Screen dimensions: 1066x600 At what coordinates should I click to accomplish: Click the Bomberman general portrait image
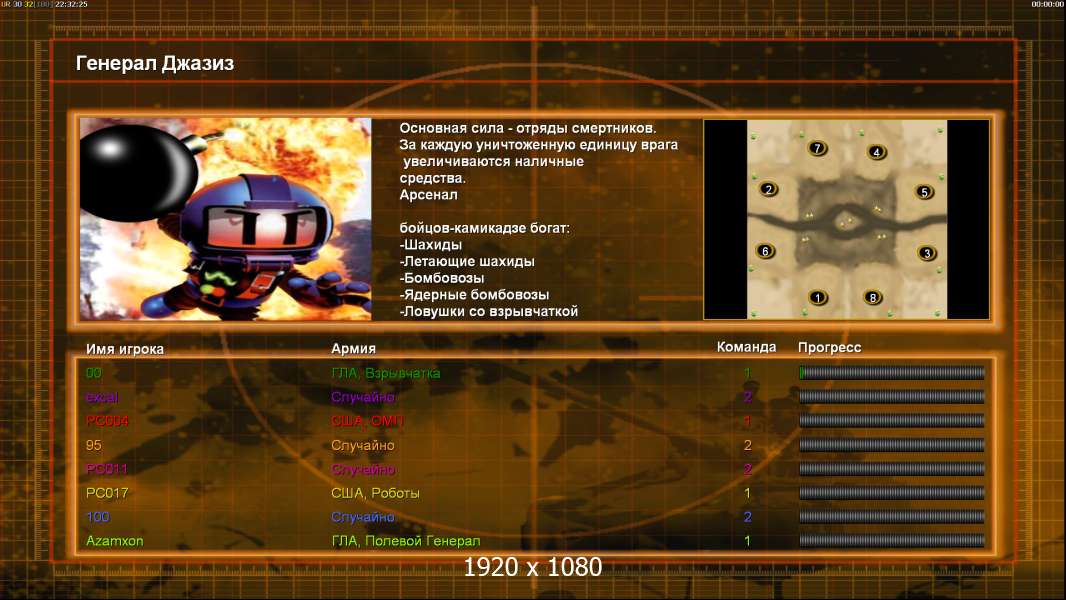click(226, 219)
